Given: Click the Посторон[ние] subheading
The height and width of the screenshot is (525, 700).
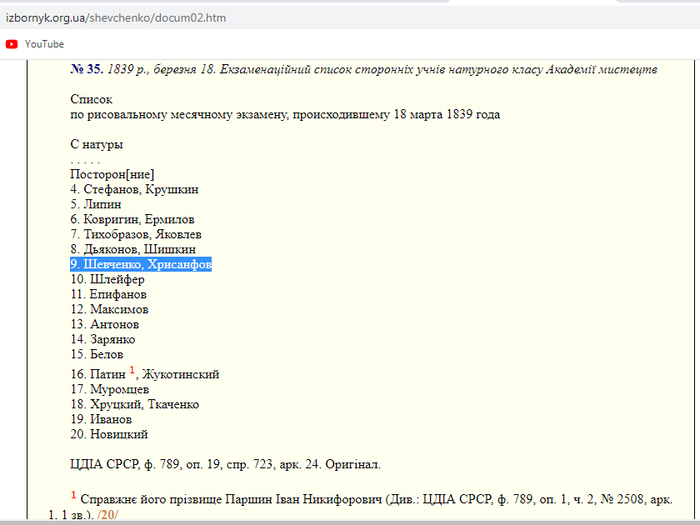Looking at the screenshot, I should pyautogui.click(x=112, y=174).
